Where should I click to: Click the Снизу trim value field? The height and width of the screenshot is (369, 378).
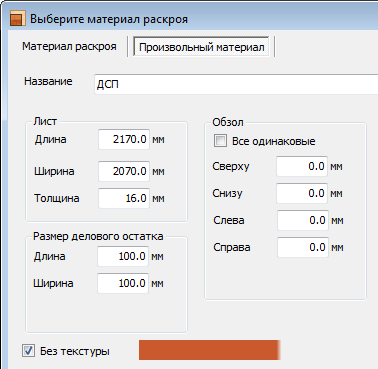[x=302, y=193]
